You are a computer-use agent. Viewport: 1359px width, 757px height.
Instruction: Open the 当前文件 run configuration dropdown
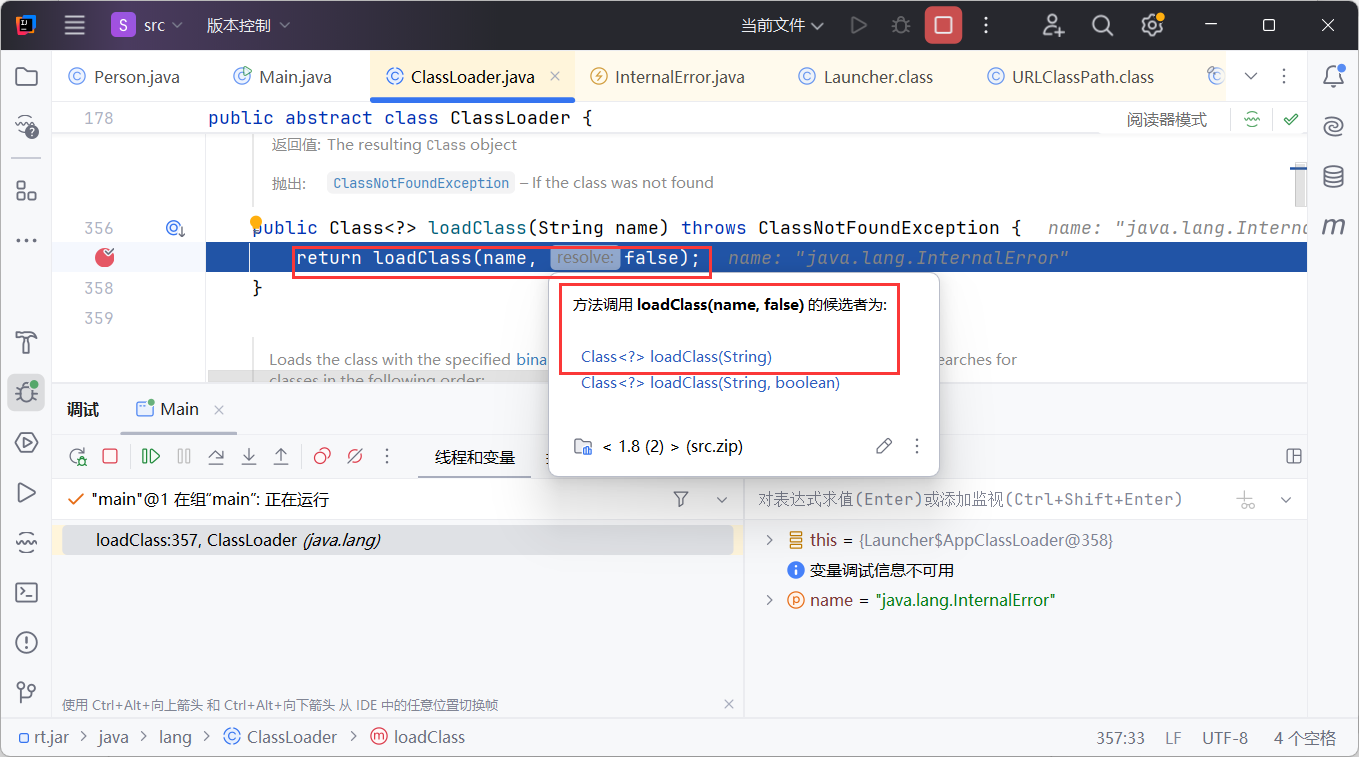coord(782,25)
